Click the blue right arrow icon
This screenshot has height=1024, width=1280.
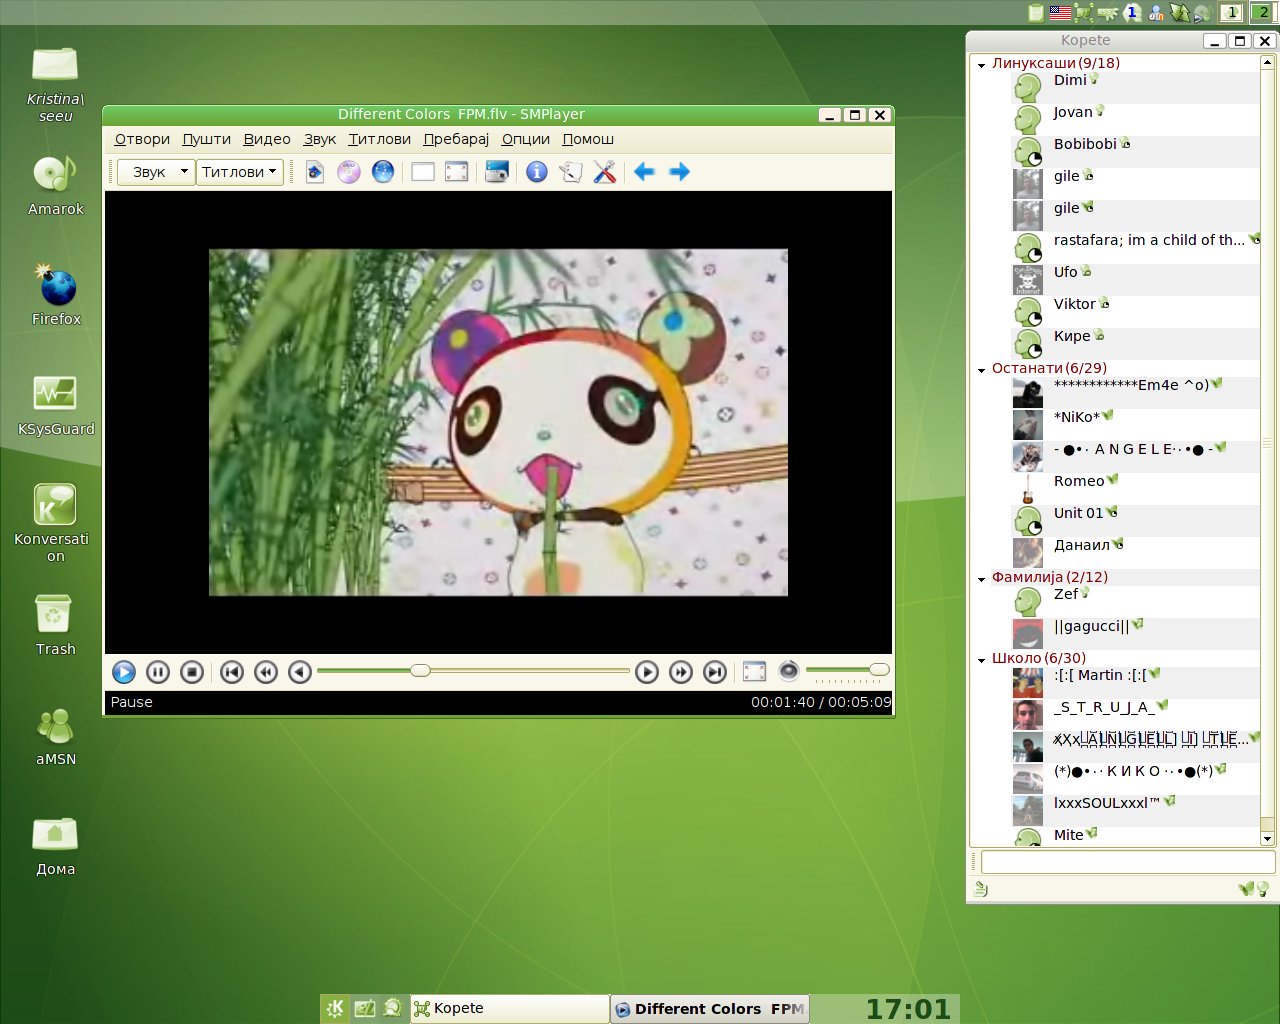click(x=679, y=172)
